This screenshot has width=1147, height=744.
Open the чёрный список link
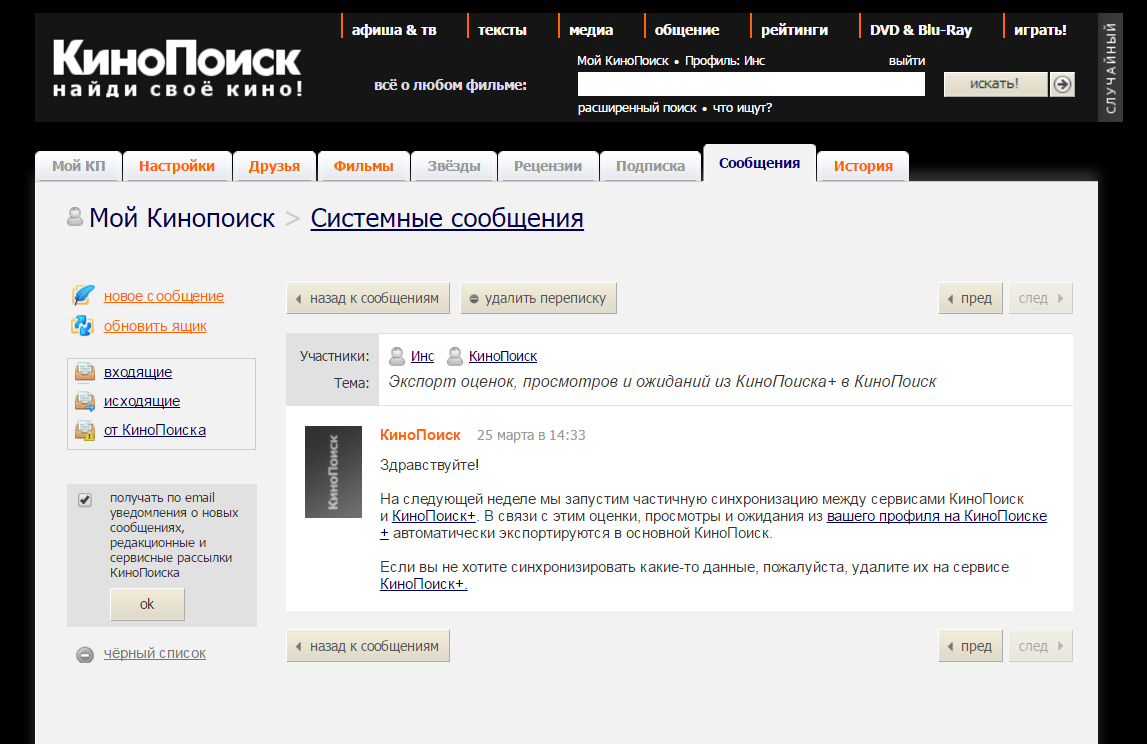click(155, 653)
